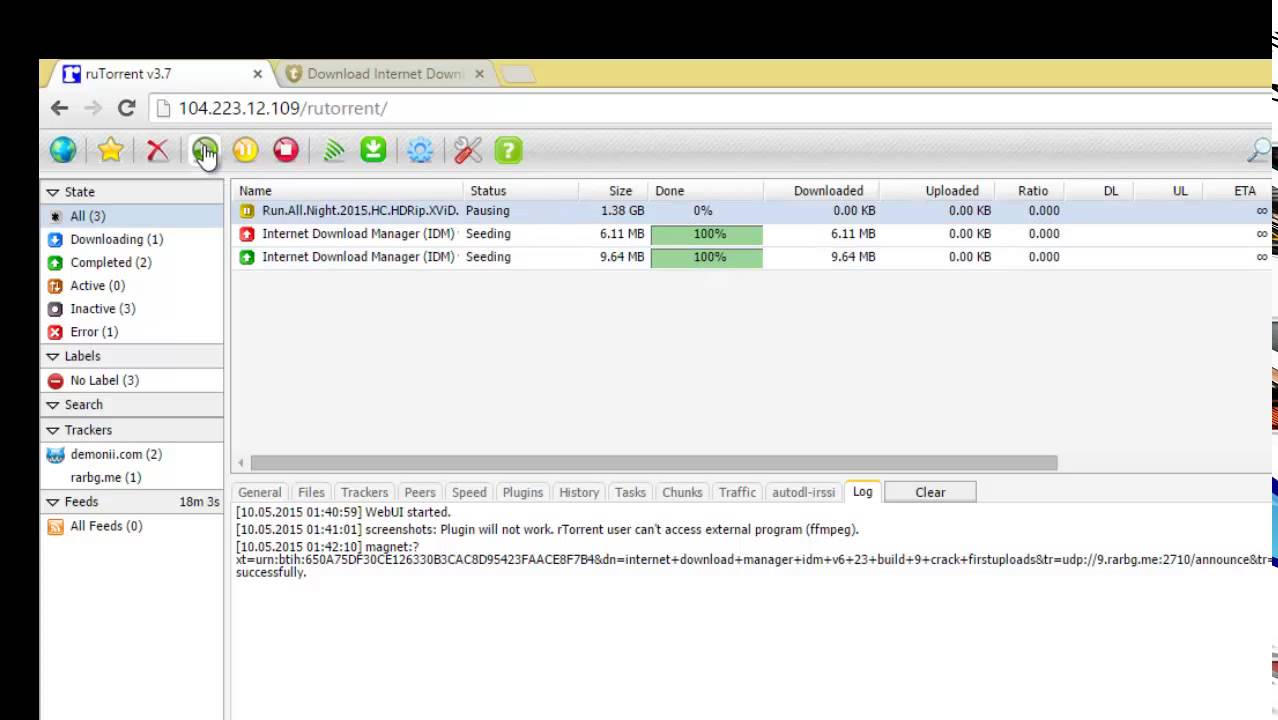Reload the page with refresh icon
This screenshot has height=720, width=1278.
point(126,108)
